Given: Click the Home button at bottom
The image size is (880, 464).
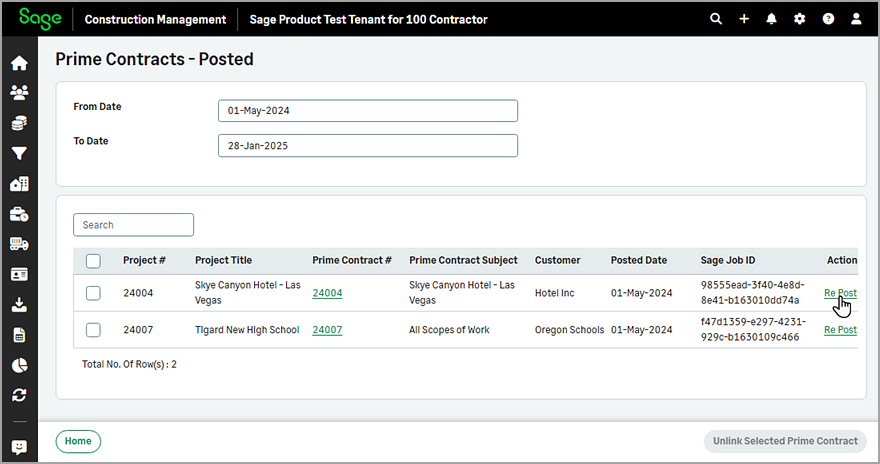Looking at the screenshot, I should point(78,441).
